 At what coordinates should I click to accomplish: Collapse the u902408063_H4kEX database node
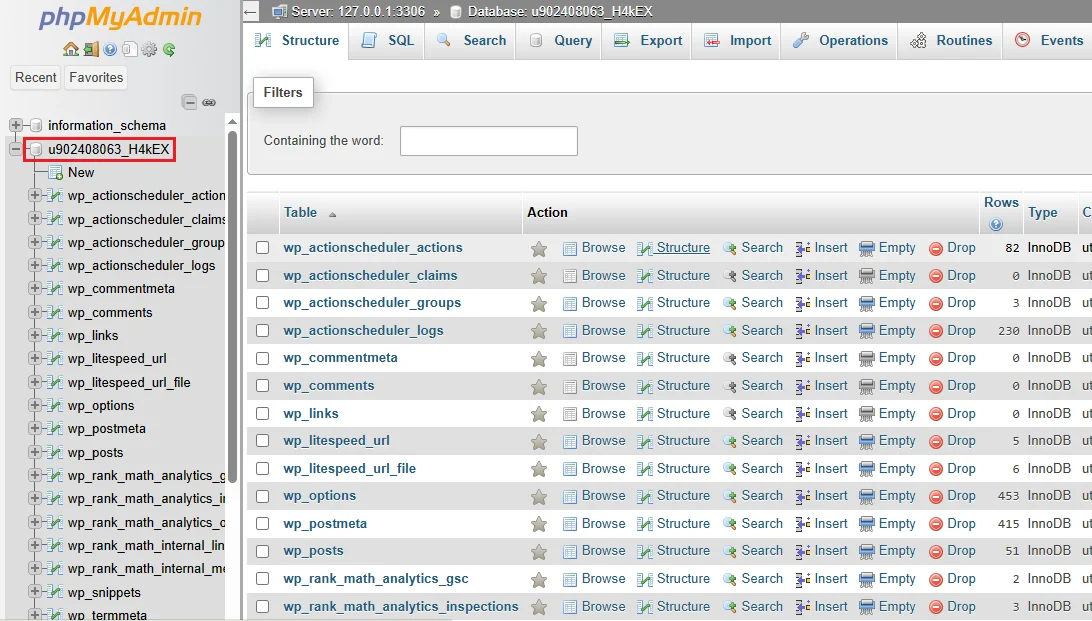click(x=15, y=149)
